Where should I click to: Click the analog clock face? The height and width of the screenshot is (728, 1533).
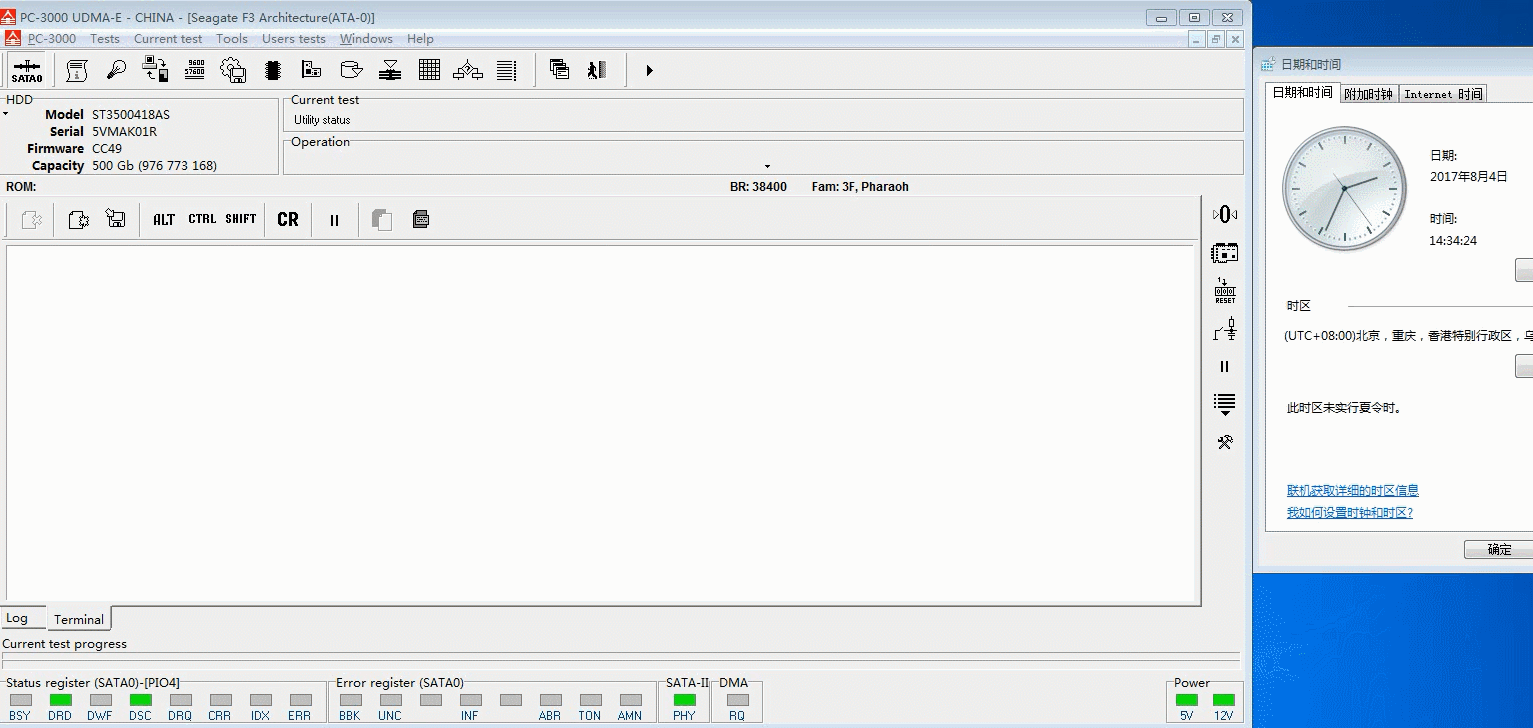coord(1344,188)
